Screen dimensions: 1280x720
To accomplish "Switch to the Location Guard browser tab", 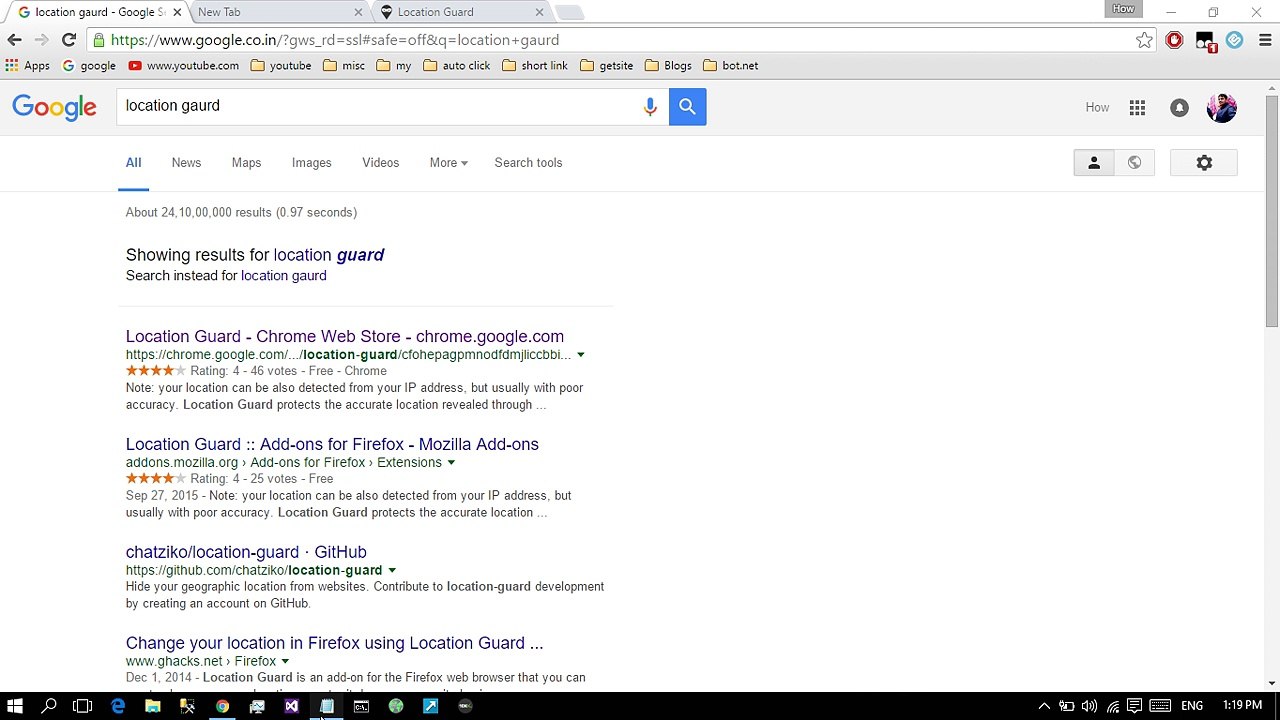I will click(x=460, y=12).
